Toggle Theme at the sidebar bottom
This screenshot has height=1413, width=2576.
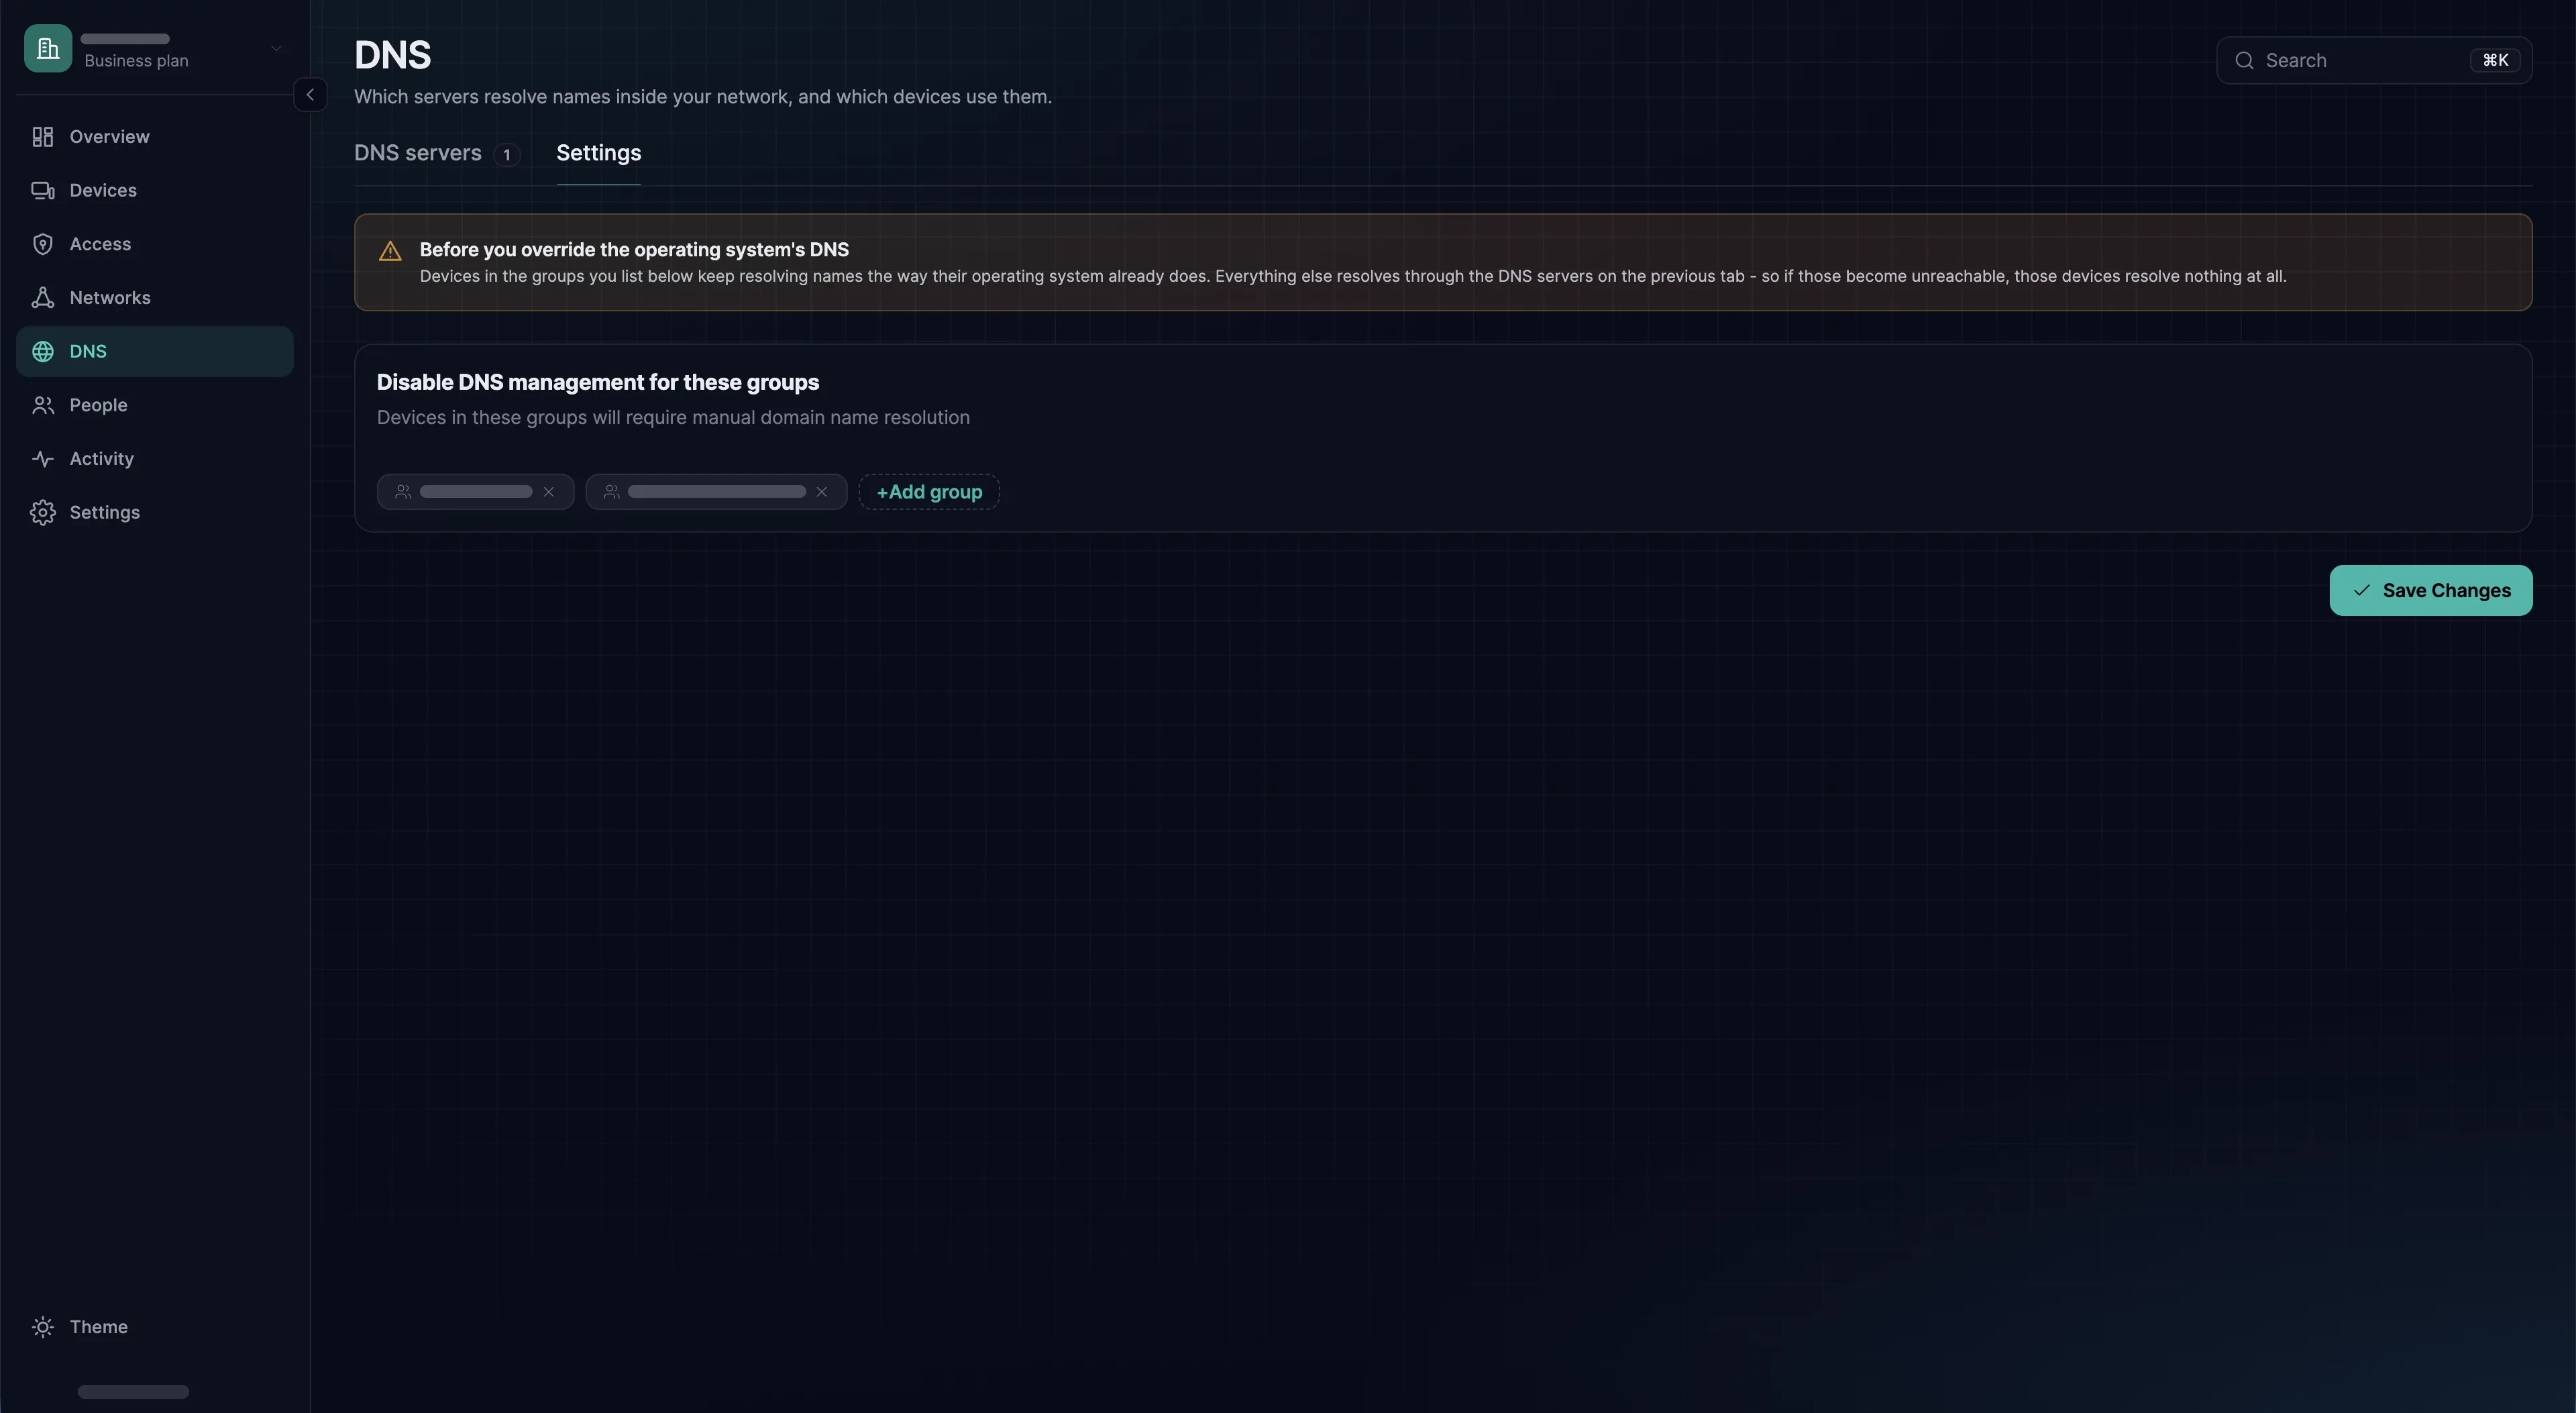pyautogui.click(x=155, y=1327)
